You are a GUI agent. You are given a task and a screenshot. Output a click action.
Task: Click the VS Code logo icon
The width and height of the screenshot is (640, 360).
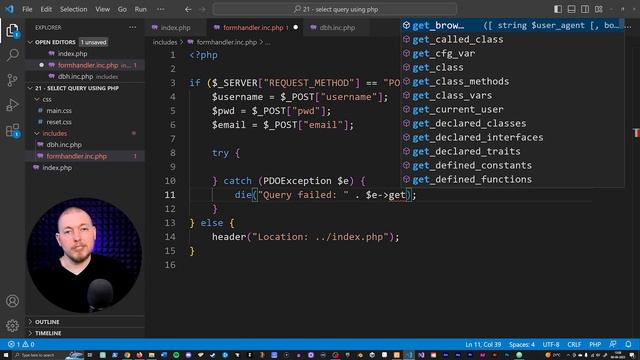point(9,9)
